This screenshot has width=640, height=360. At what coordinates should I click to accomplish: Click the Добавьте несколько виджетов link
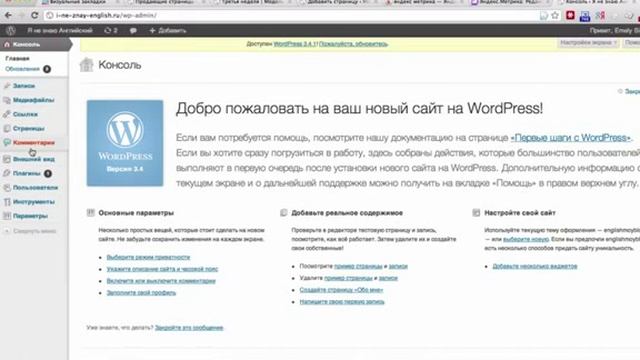pos(535,266)
